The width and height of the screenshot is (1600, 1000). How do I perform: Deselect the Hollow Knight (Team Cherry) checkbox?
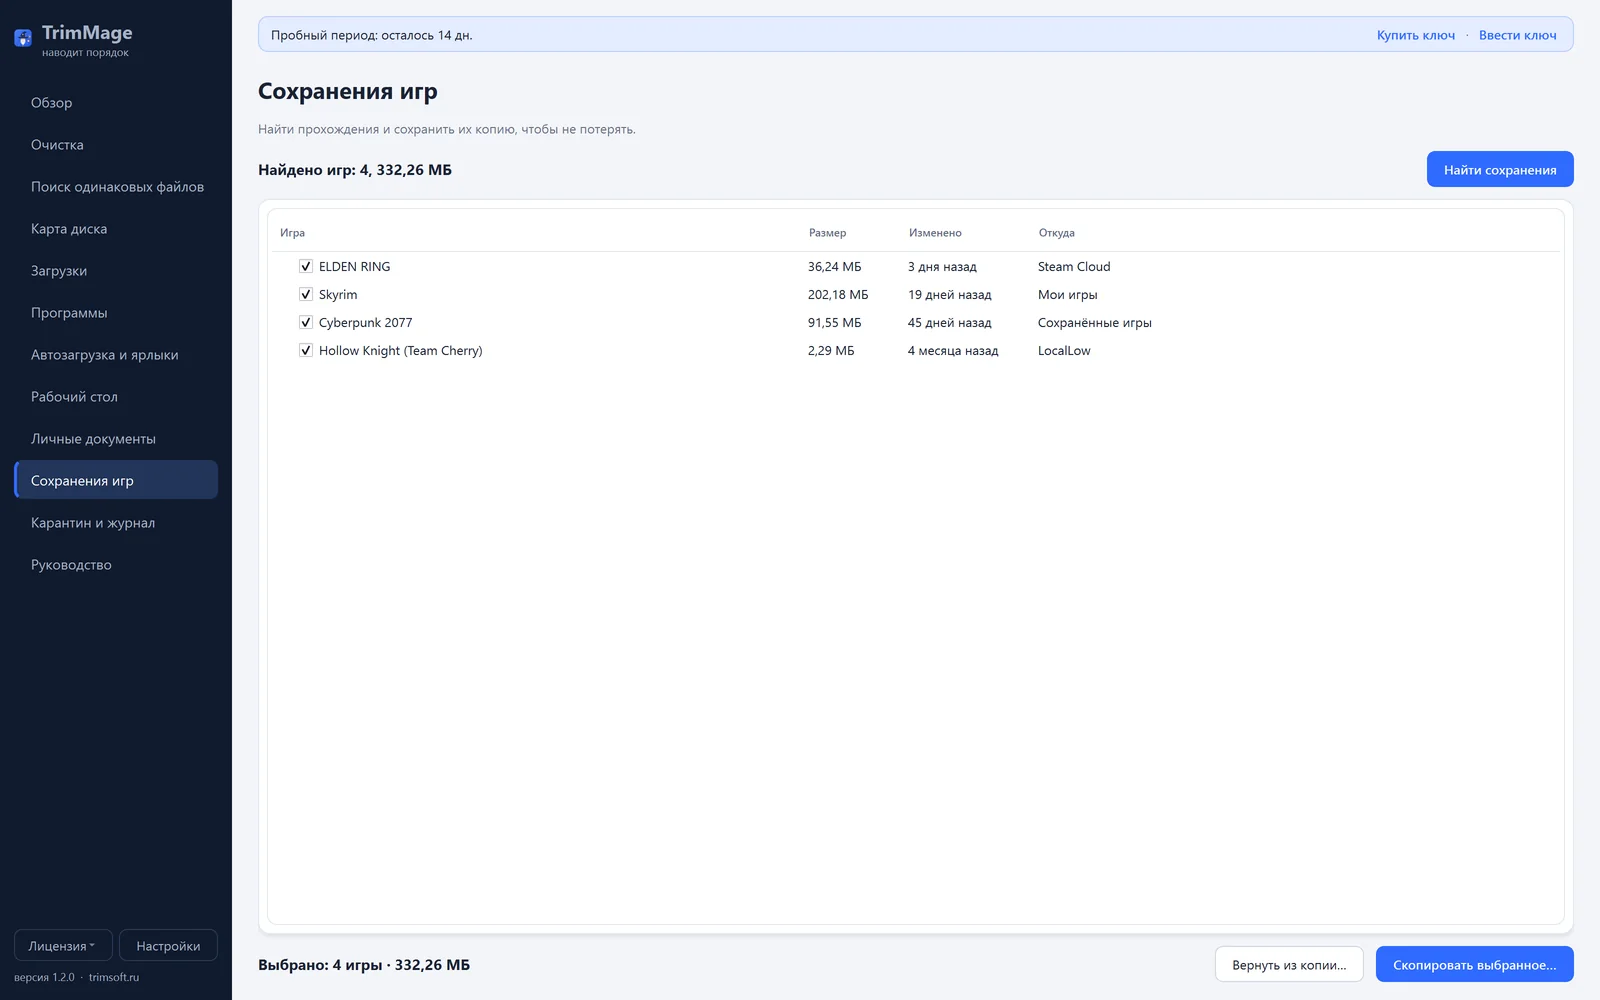pyautogui.click(x=306, y=350)
